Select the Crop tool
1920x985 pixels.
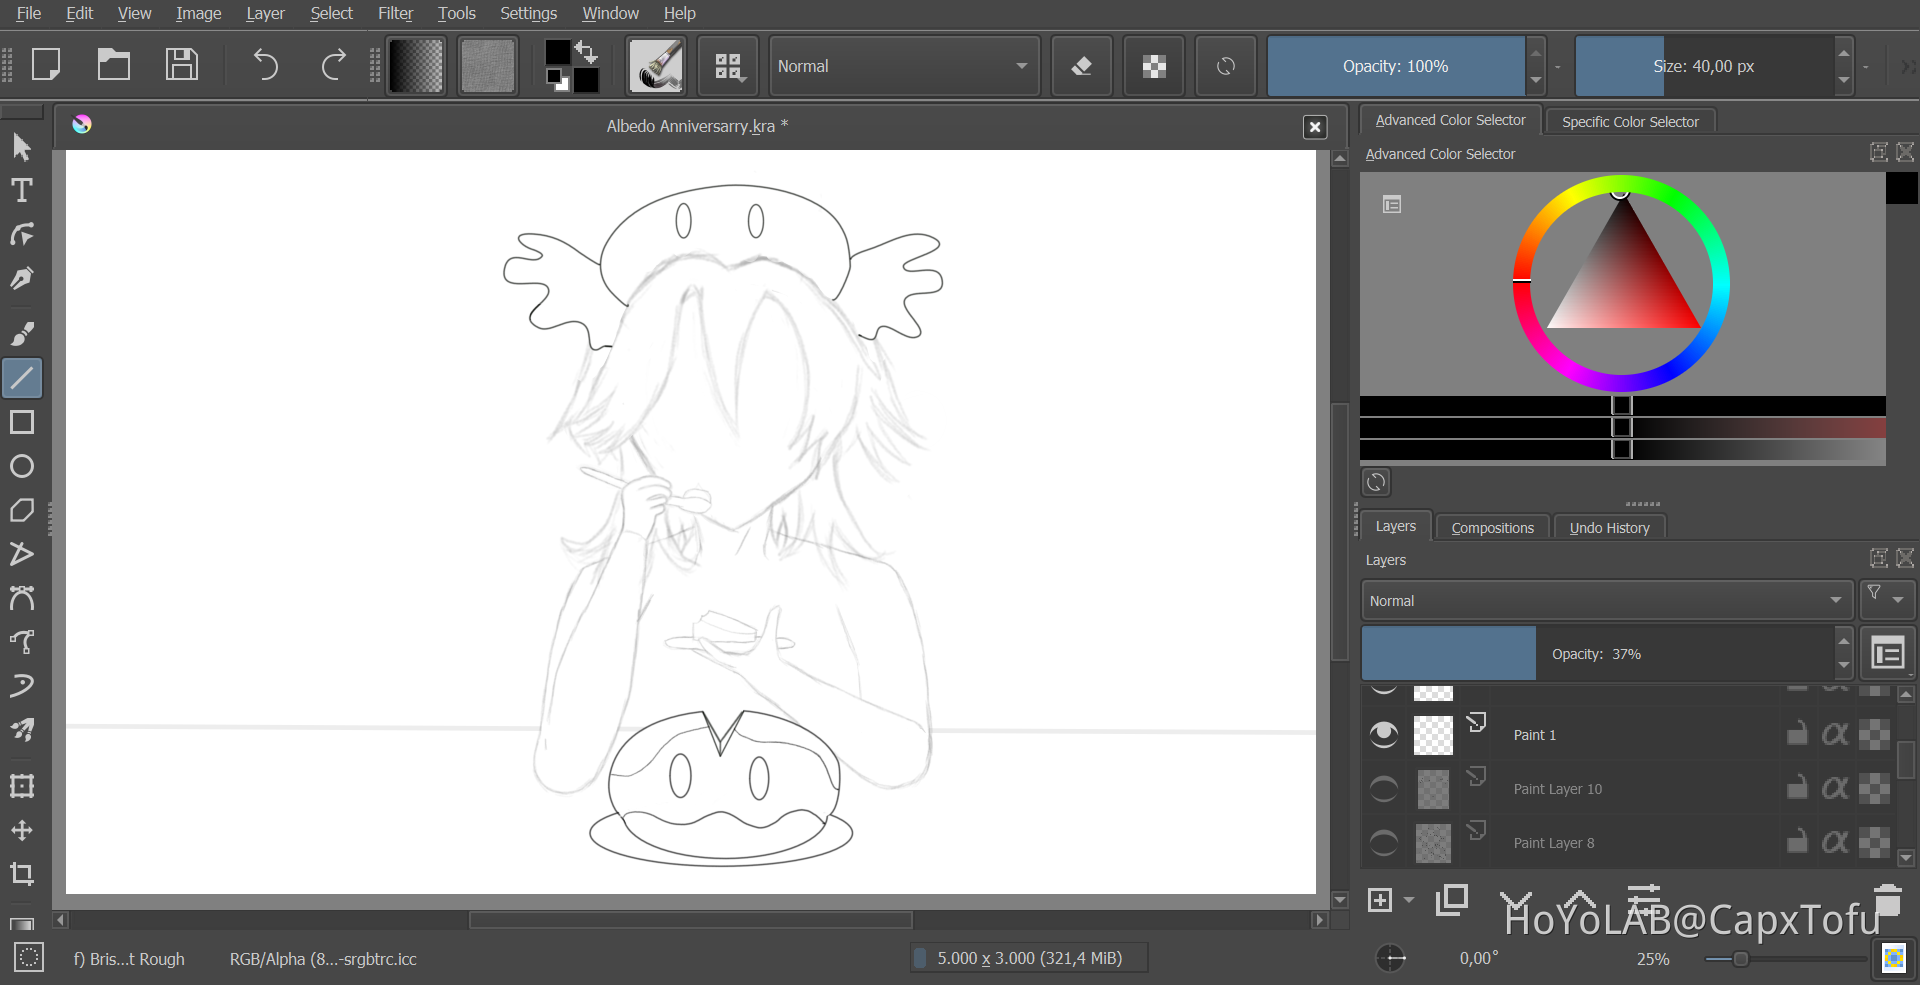tap(22, 874)
